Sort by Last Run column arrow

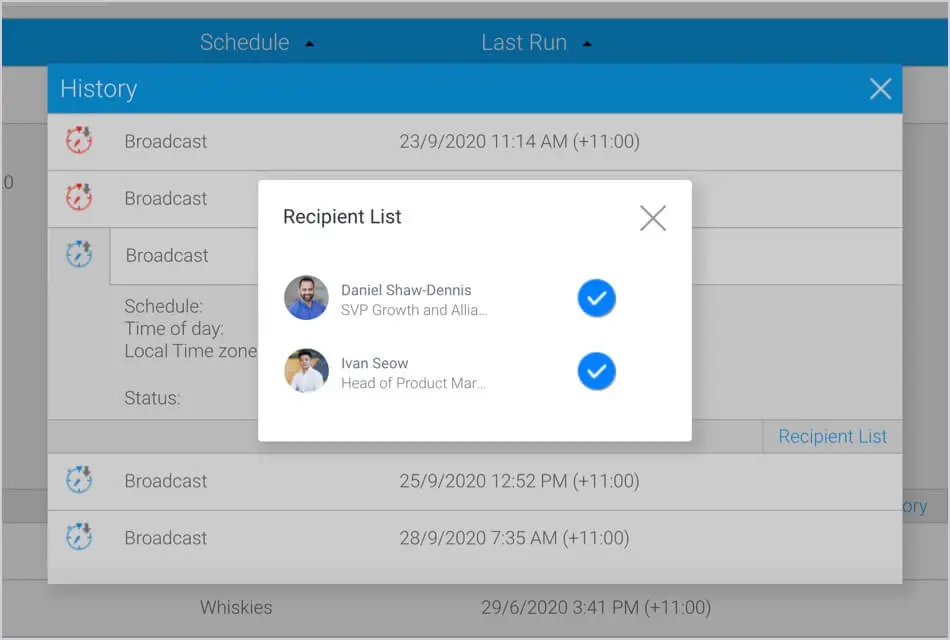587,44
